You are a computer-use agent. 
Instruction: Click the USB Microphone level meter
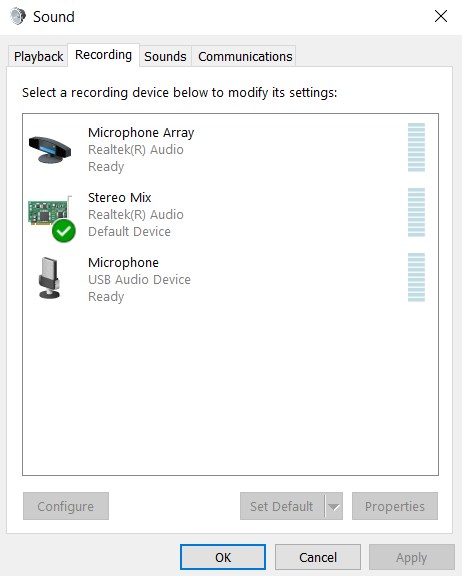416,277
